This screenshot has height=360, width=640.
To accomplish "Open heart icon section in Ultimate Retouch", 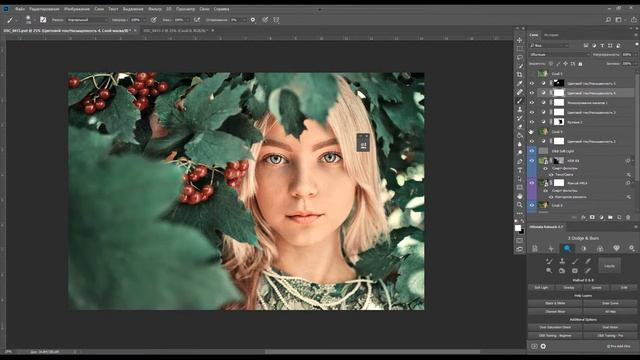I will pos(616,248).
